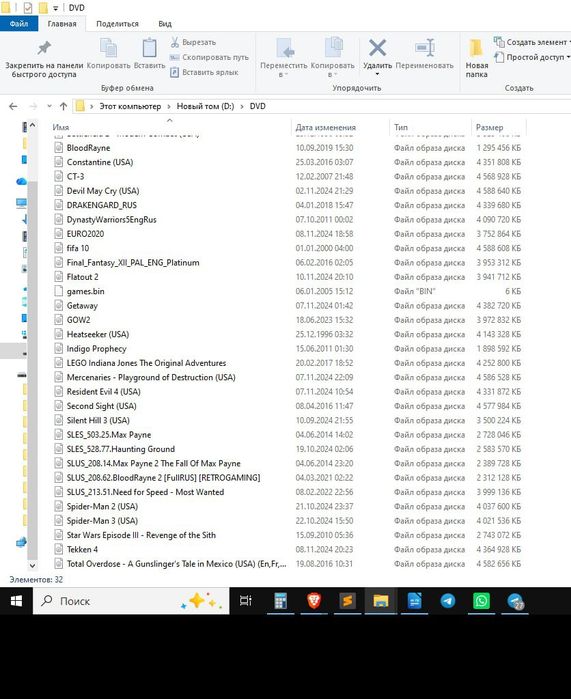Open recent locations dropdown arrow
The height and width of the screenshot is (699, 571).
tap(49, 106)
